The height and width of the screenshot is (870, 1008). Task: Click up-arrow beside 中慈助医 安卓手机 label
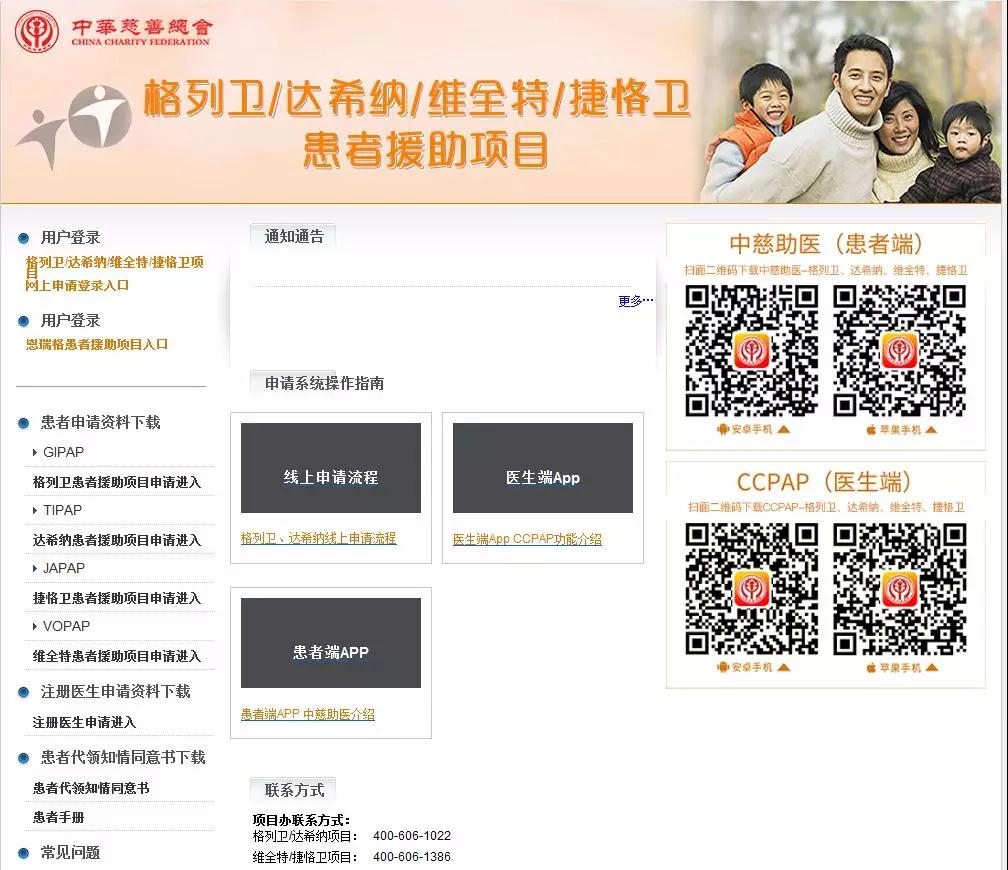point(783,429)
